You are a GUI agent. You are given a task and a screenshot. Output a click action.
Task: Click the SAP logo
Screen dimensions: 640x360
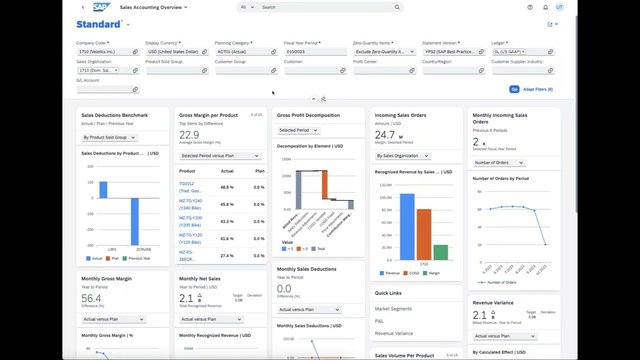click(x=101, y=7)
